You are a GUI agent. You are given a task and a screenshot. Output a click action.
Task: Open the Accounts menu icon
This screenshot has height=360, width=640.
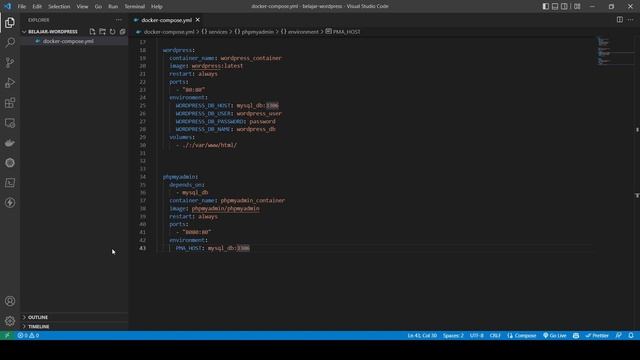pos(10,301)
